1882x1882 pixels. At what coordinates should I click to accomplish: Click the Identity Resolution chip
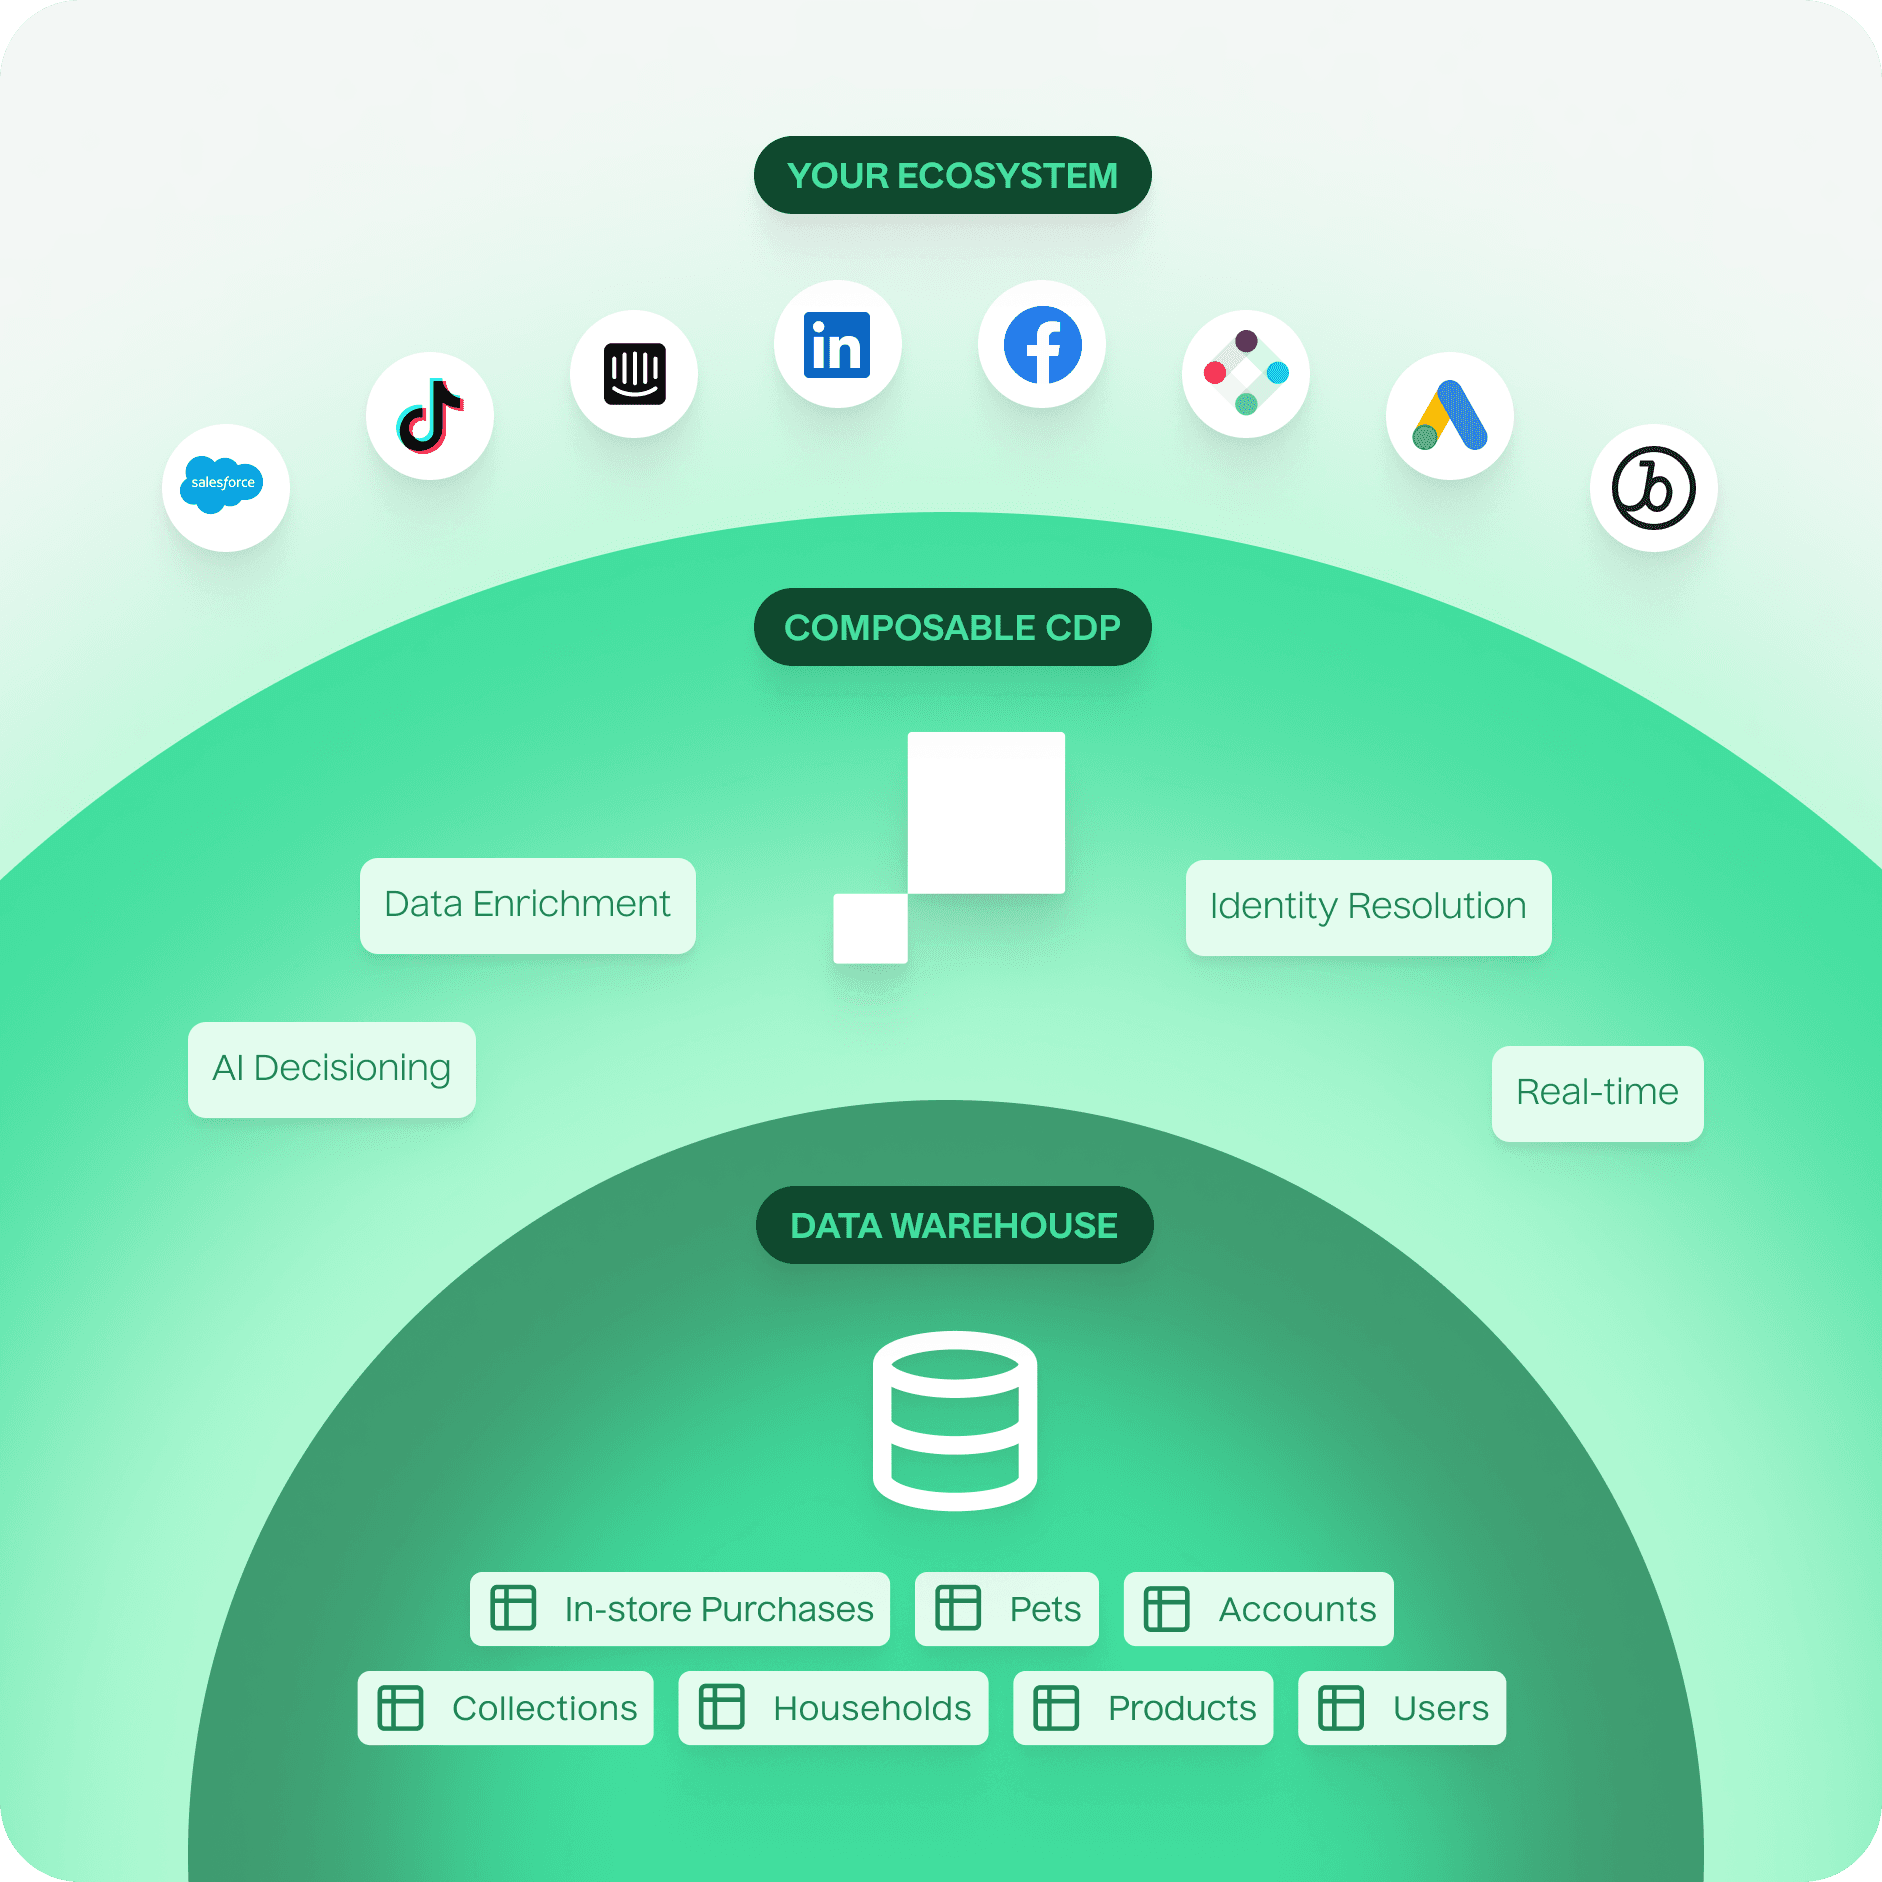point(1368,907)
